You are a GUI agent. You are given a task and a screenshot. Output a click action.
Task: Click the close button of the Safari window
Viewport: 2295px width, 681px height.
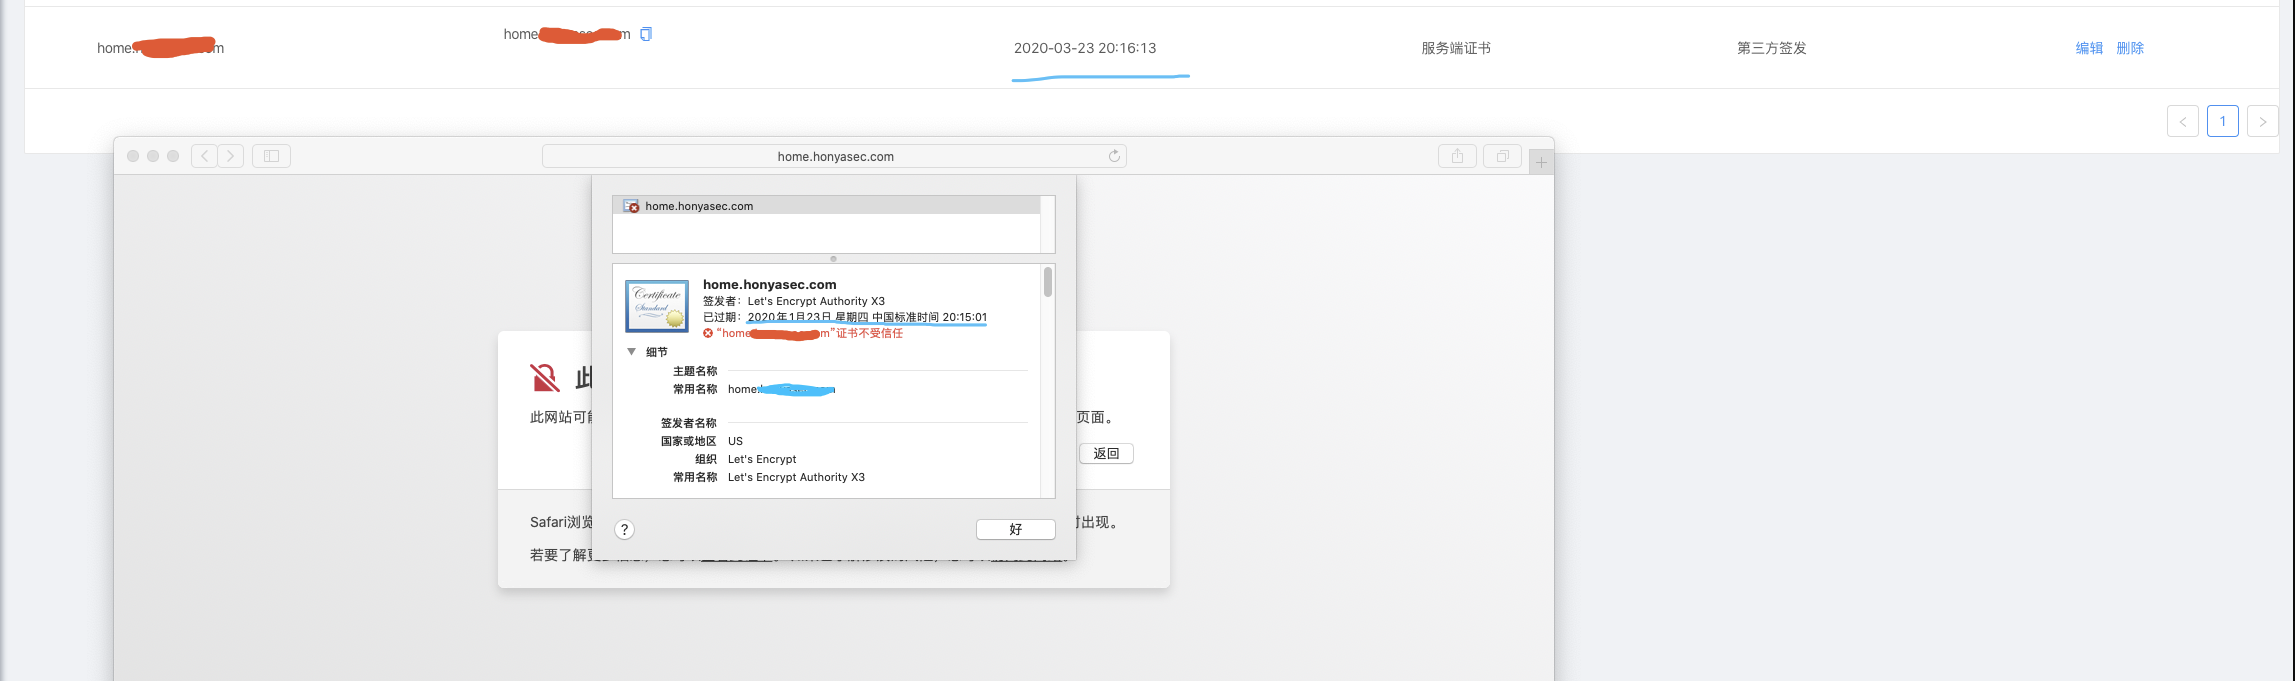tap(133, 156)
